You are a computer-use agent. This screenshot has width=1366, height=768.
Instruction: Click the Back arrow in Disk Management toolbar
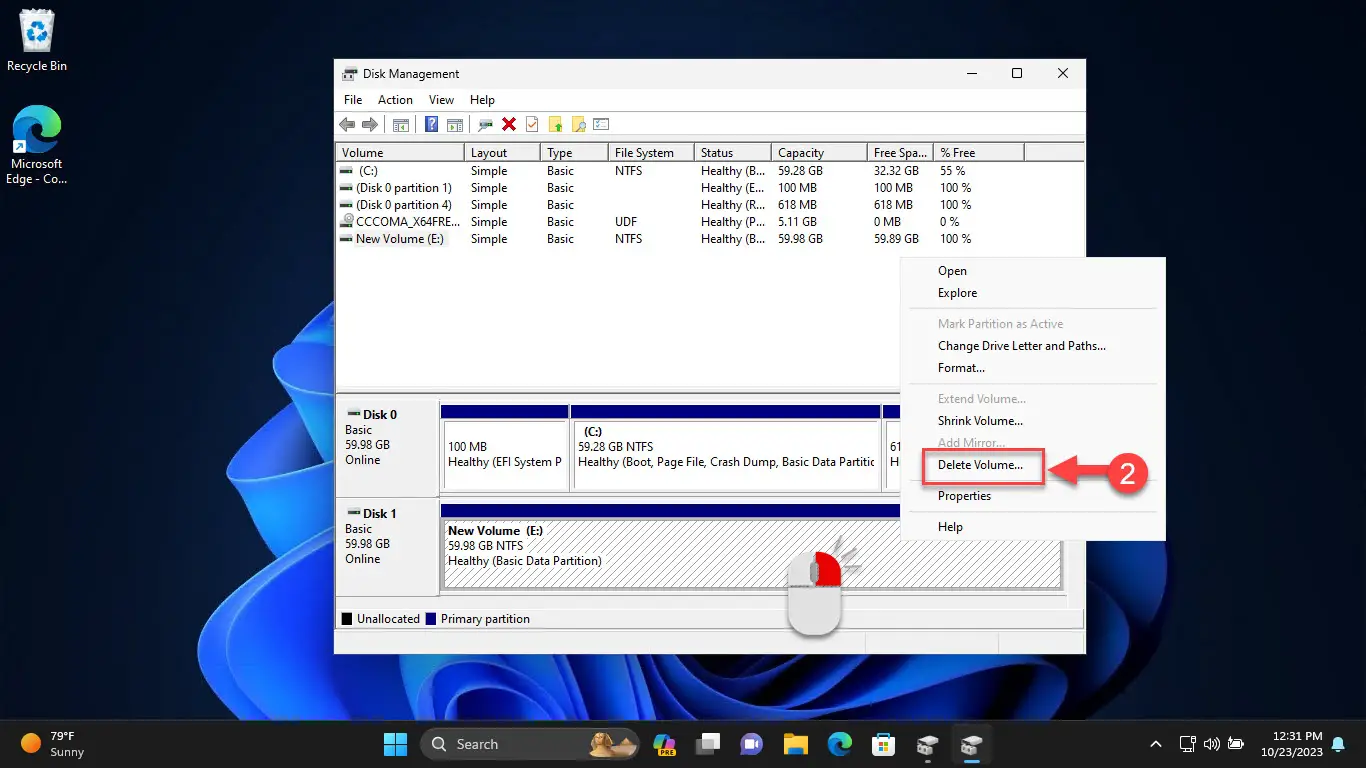[347, 125]
